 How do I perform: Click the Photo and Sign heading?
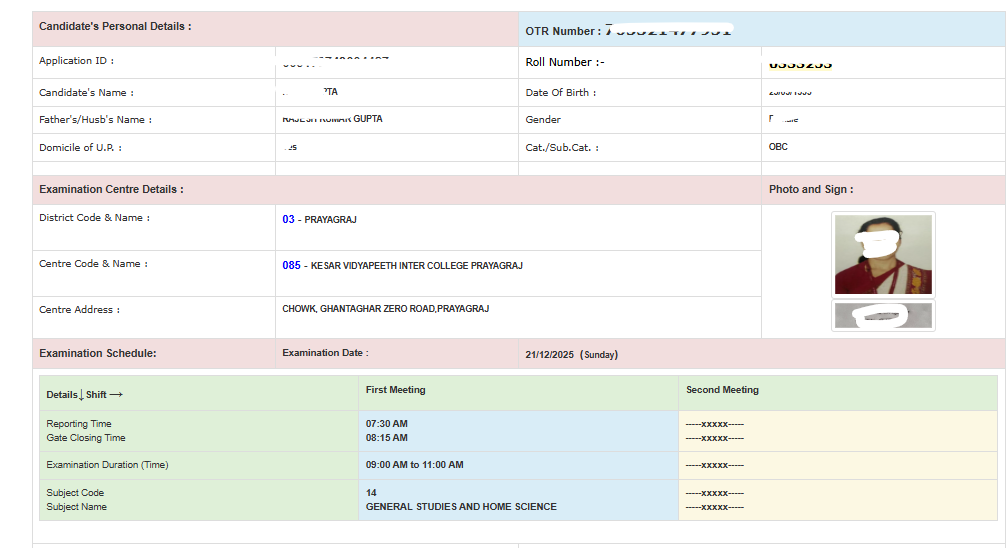pos(811,189)
